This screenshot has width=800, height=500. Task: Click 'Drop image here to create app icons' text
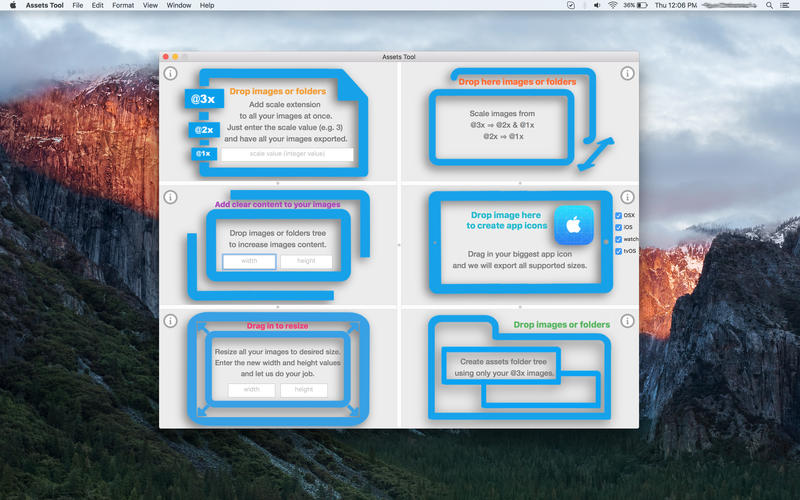click(506, 220)
